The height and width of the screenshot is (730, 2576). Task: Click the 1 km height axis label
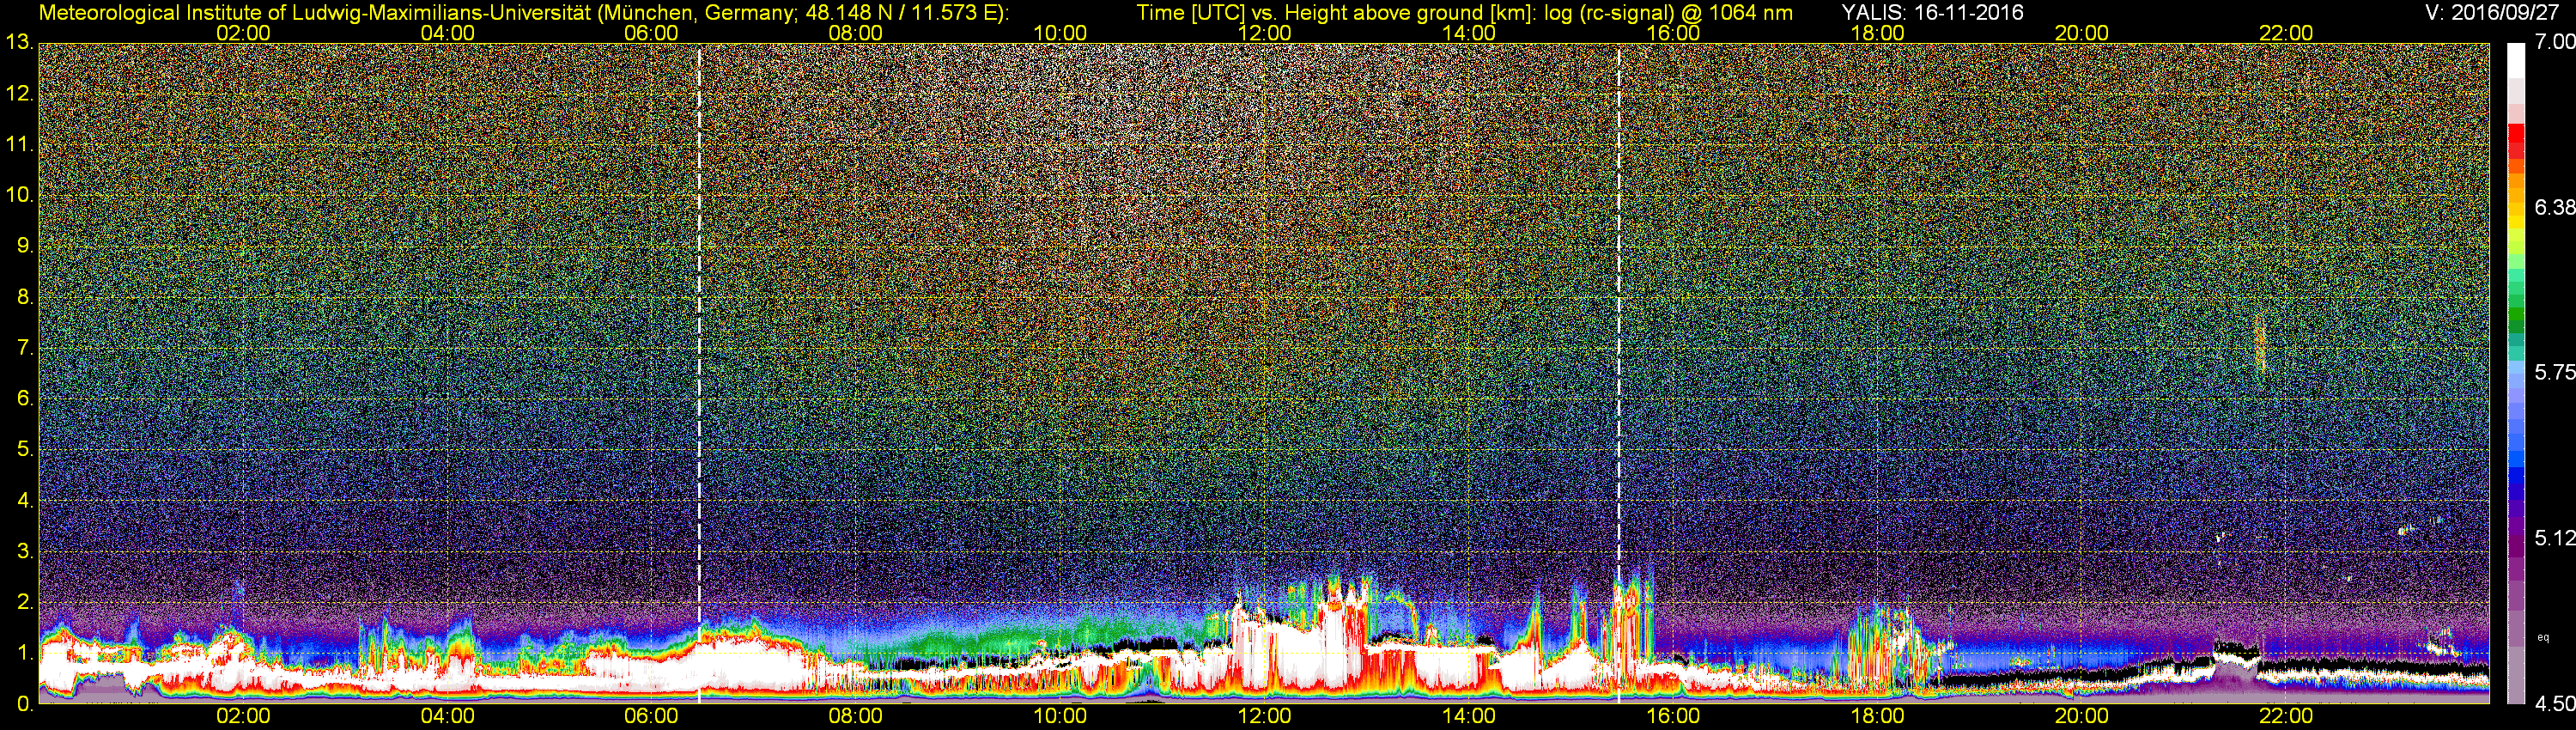(x=24, y=653)
